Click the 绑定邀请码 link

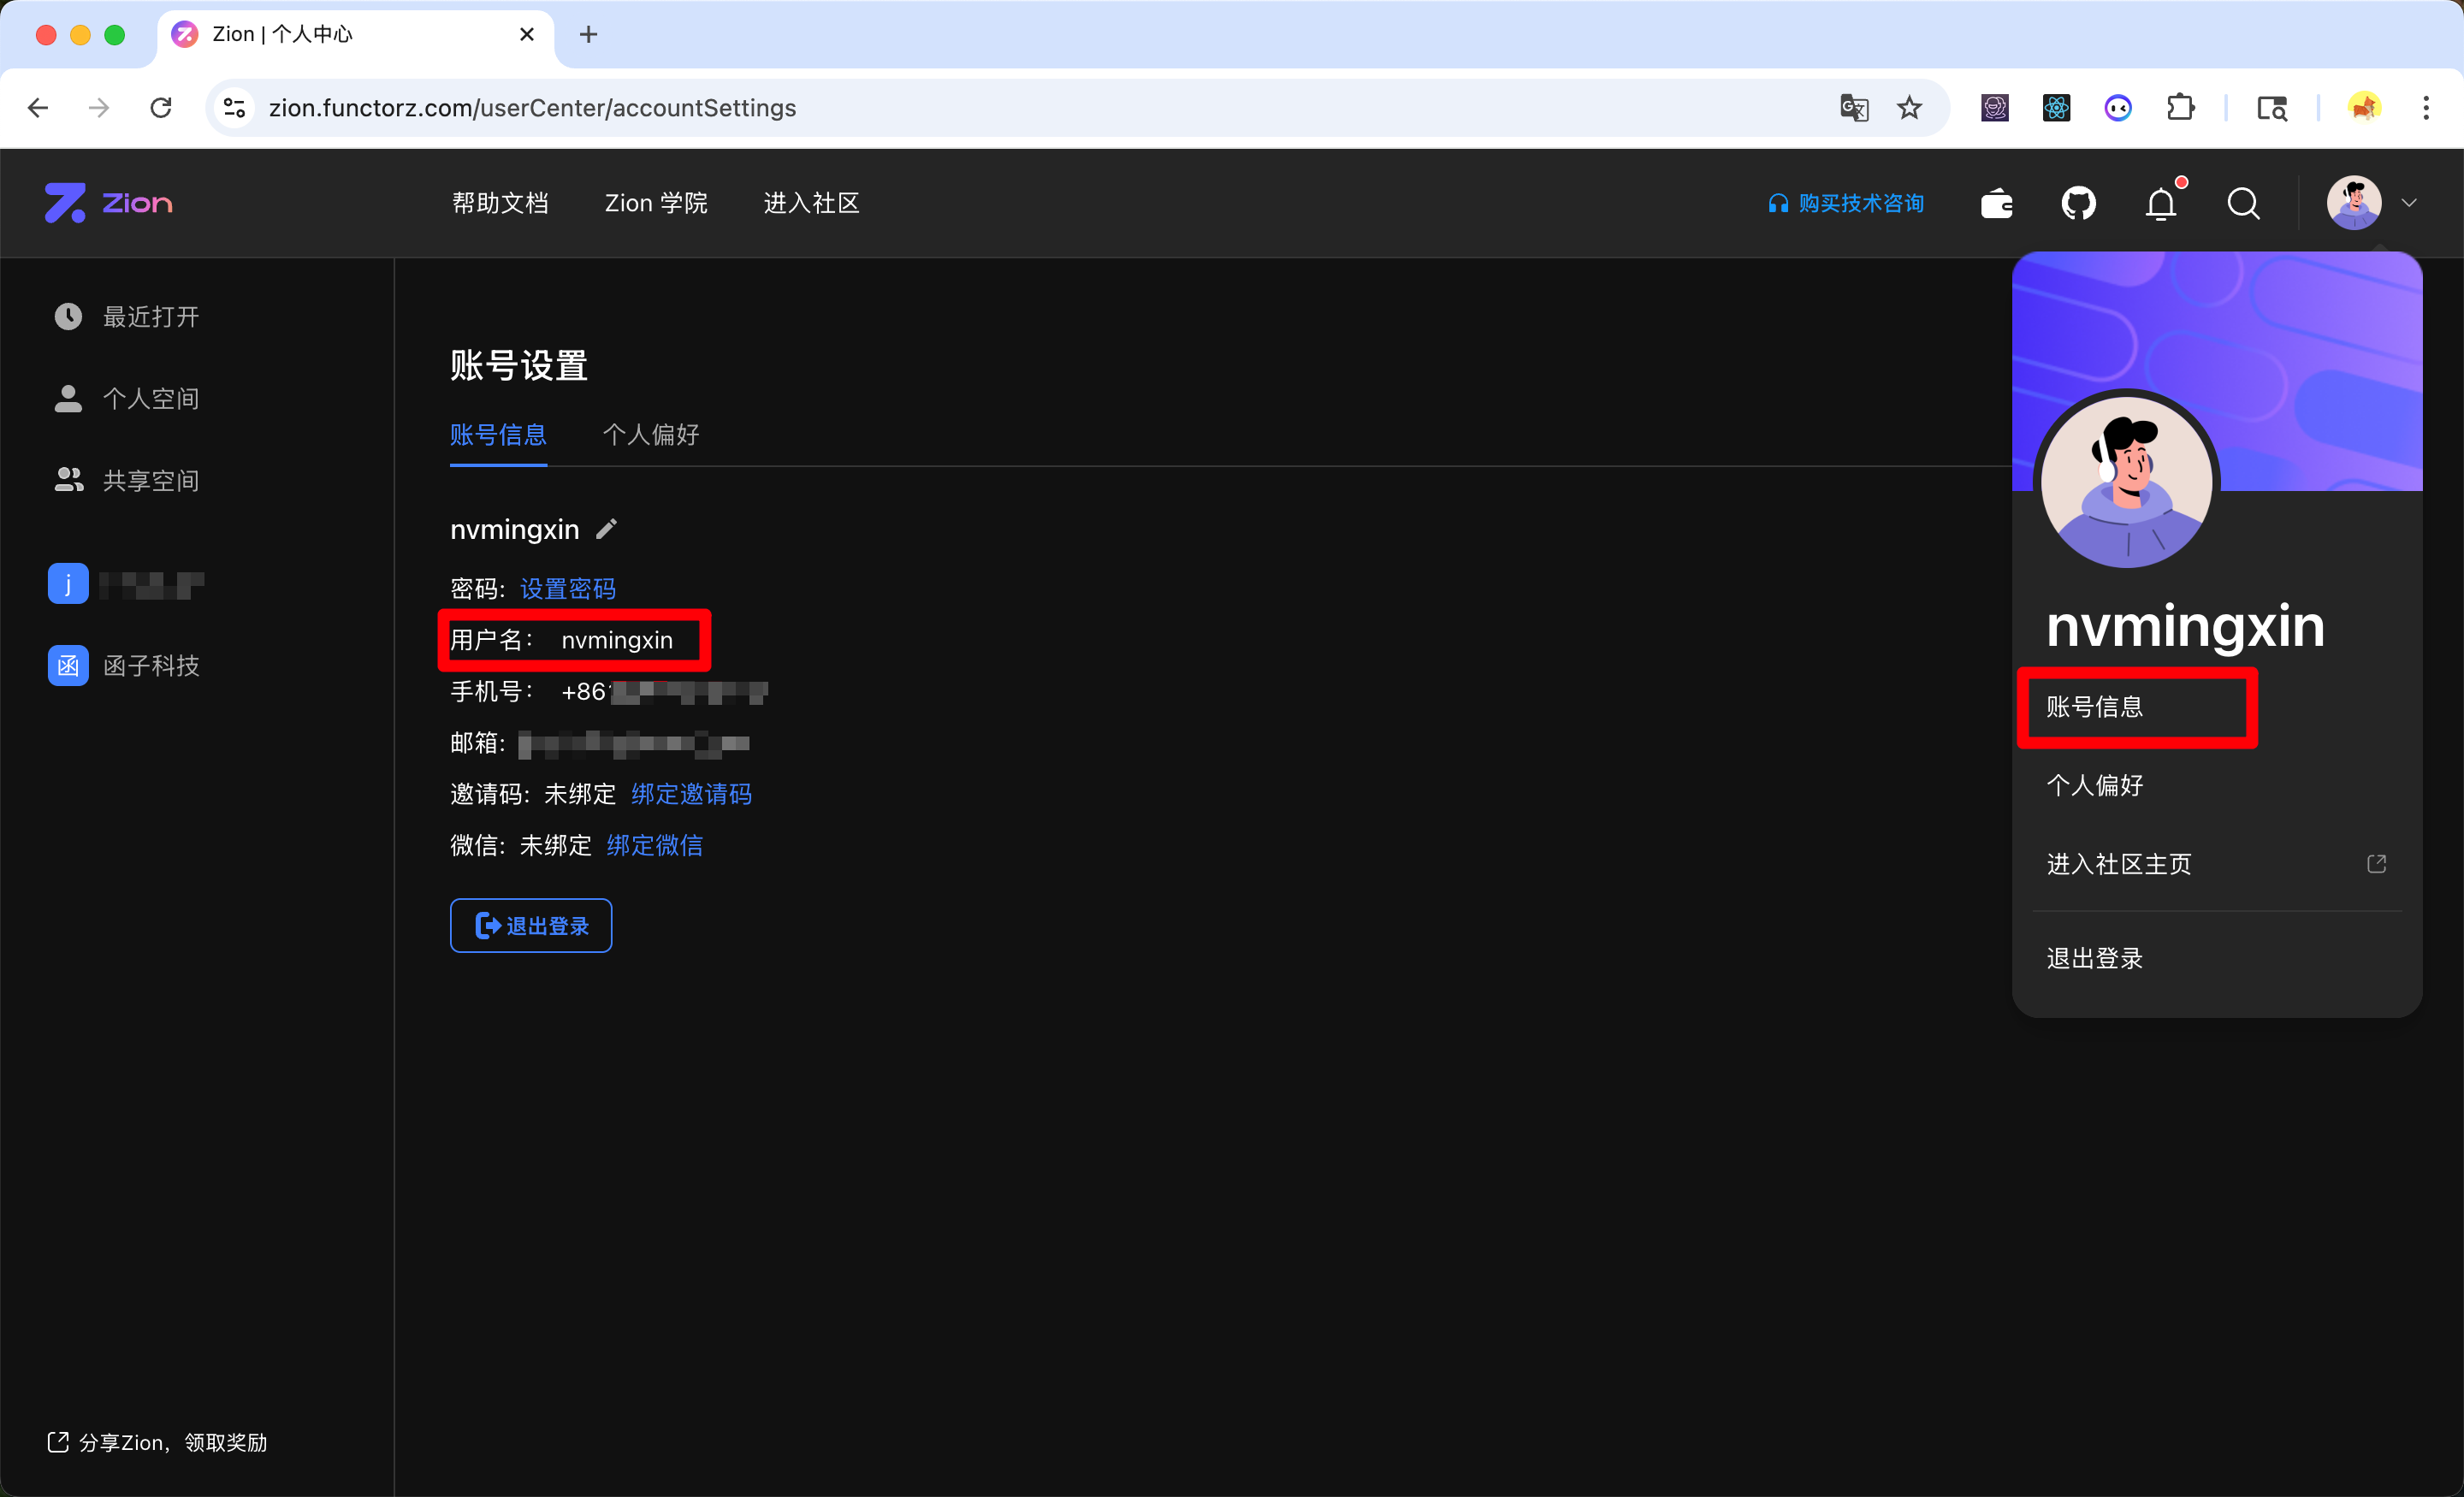point(692,794)
